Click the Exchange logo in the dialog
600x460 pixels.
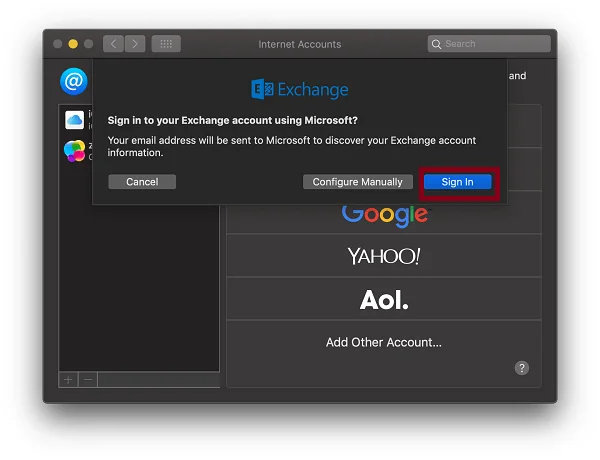[300, 89]
